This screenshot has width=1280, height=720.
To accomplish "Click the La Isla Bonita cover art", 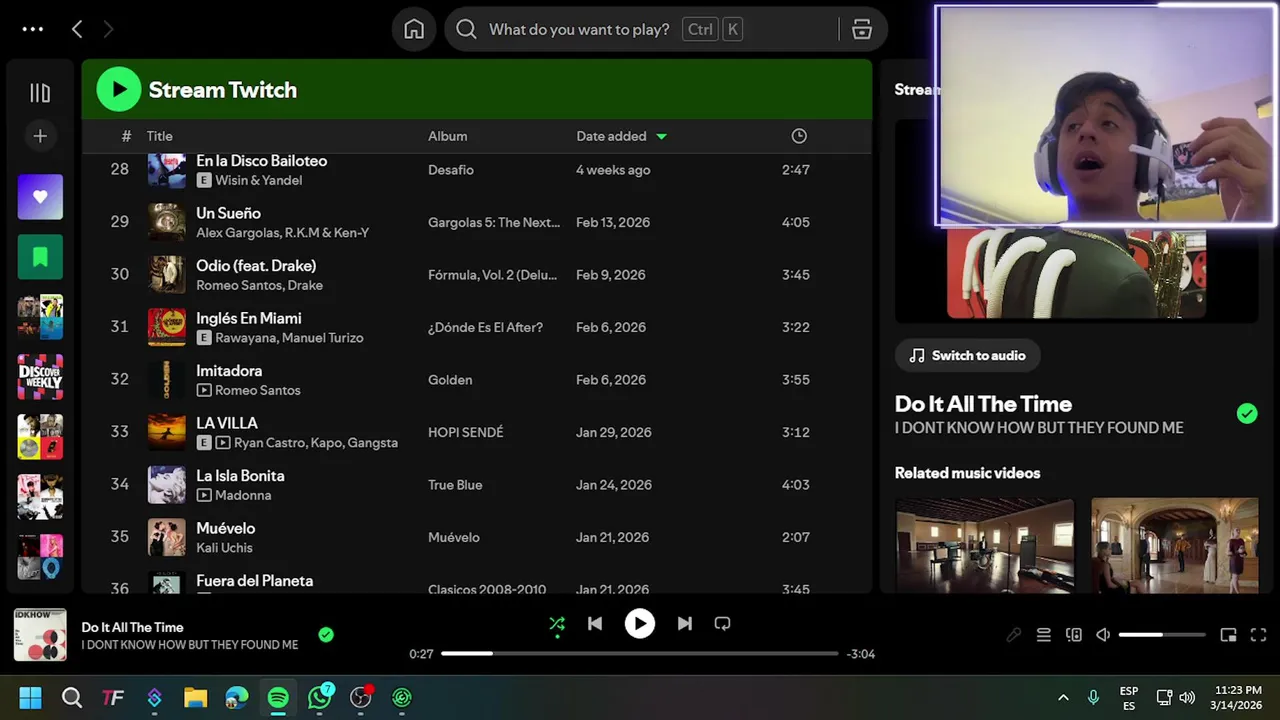I will (167, 485).
